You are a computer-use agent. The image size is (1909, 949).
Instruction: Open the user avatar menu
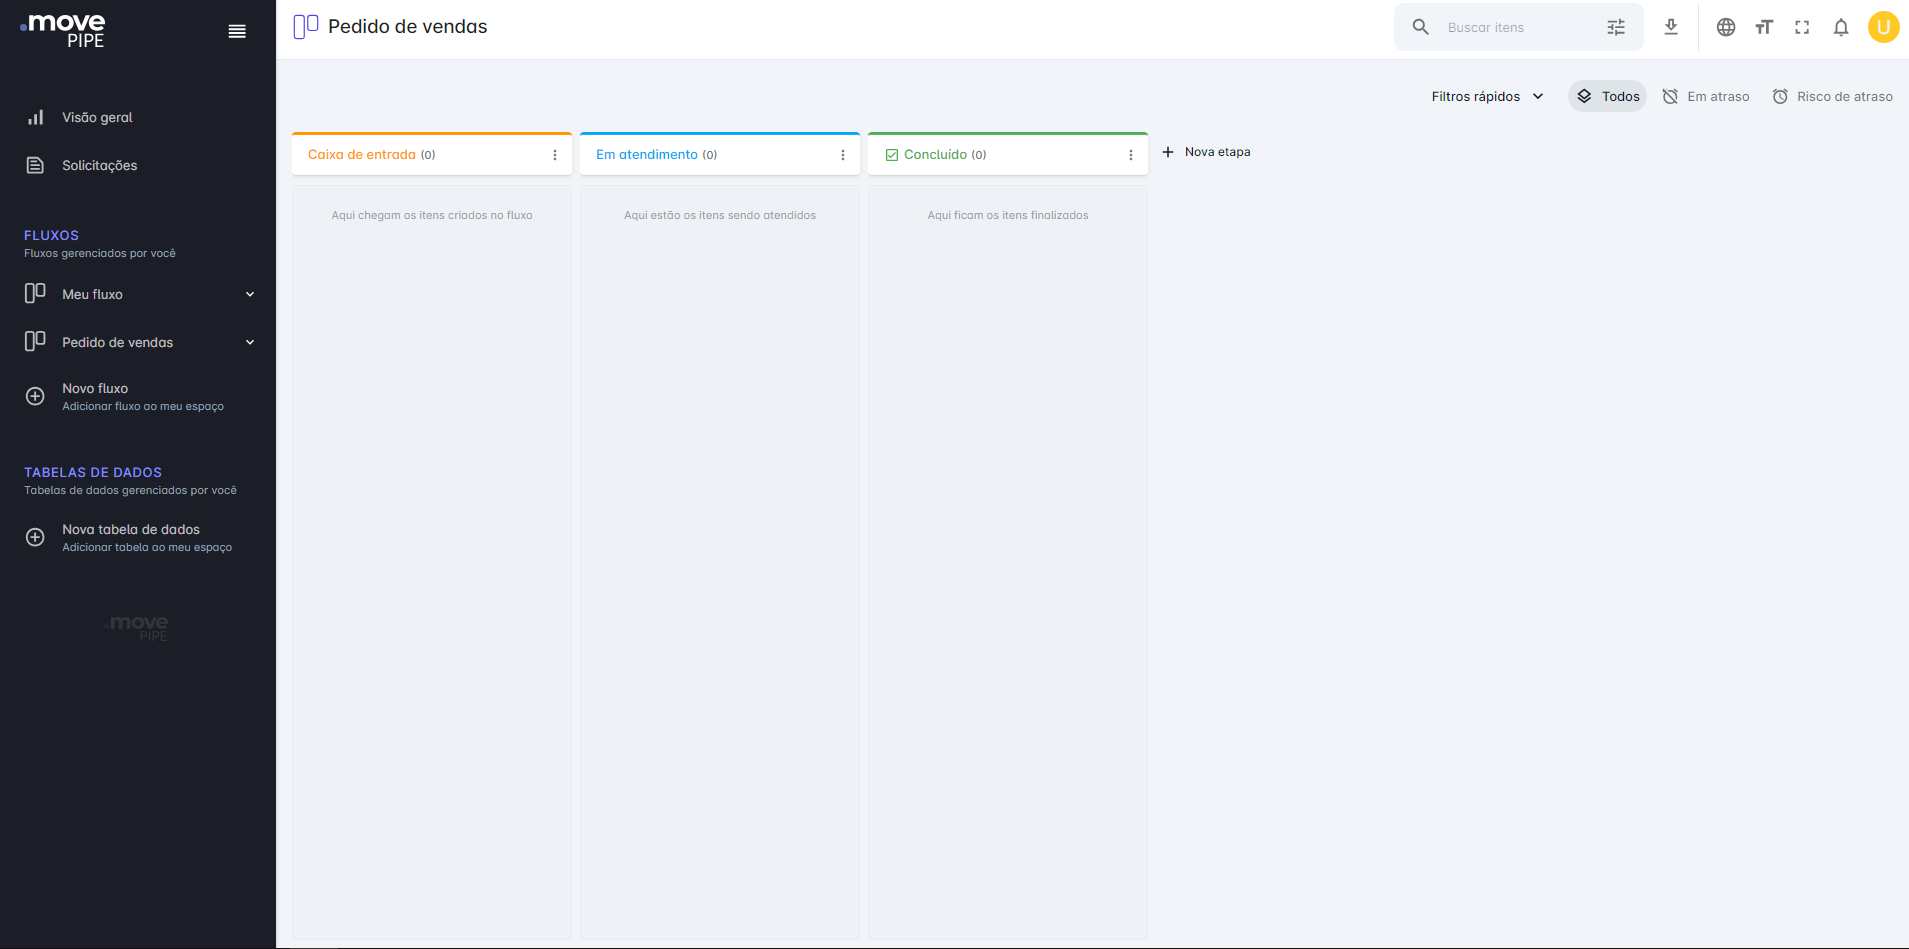coord(1884,27)
